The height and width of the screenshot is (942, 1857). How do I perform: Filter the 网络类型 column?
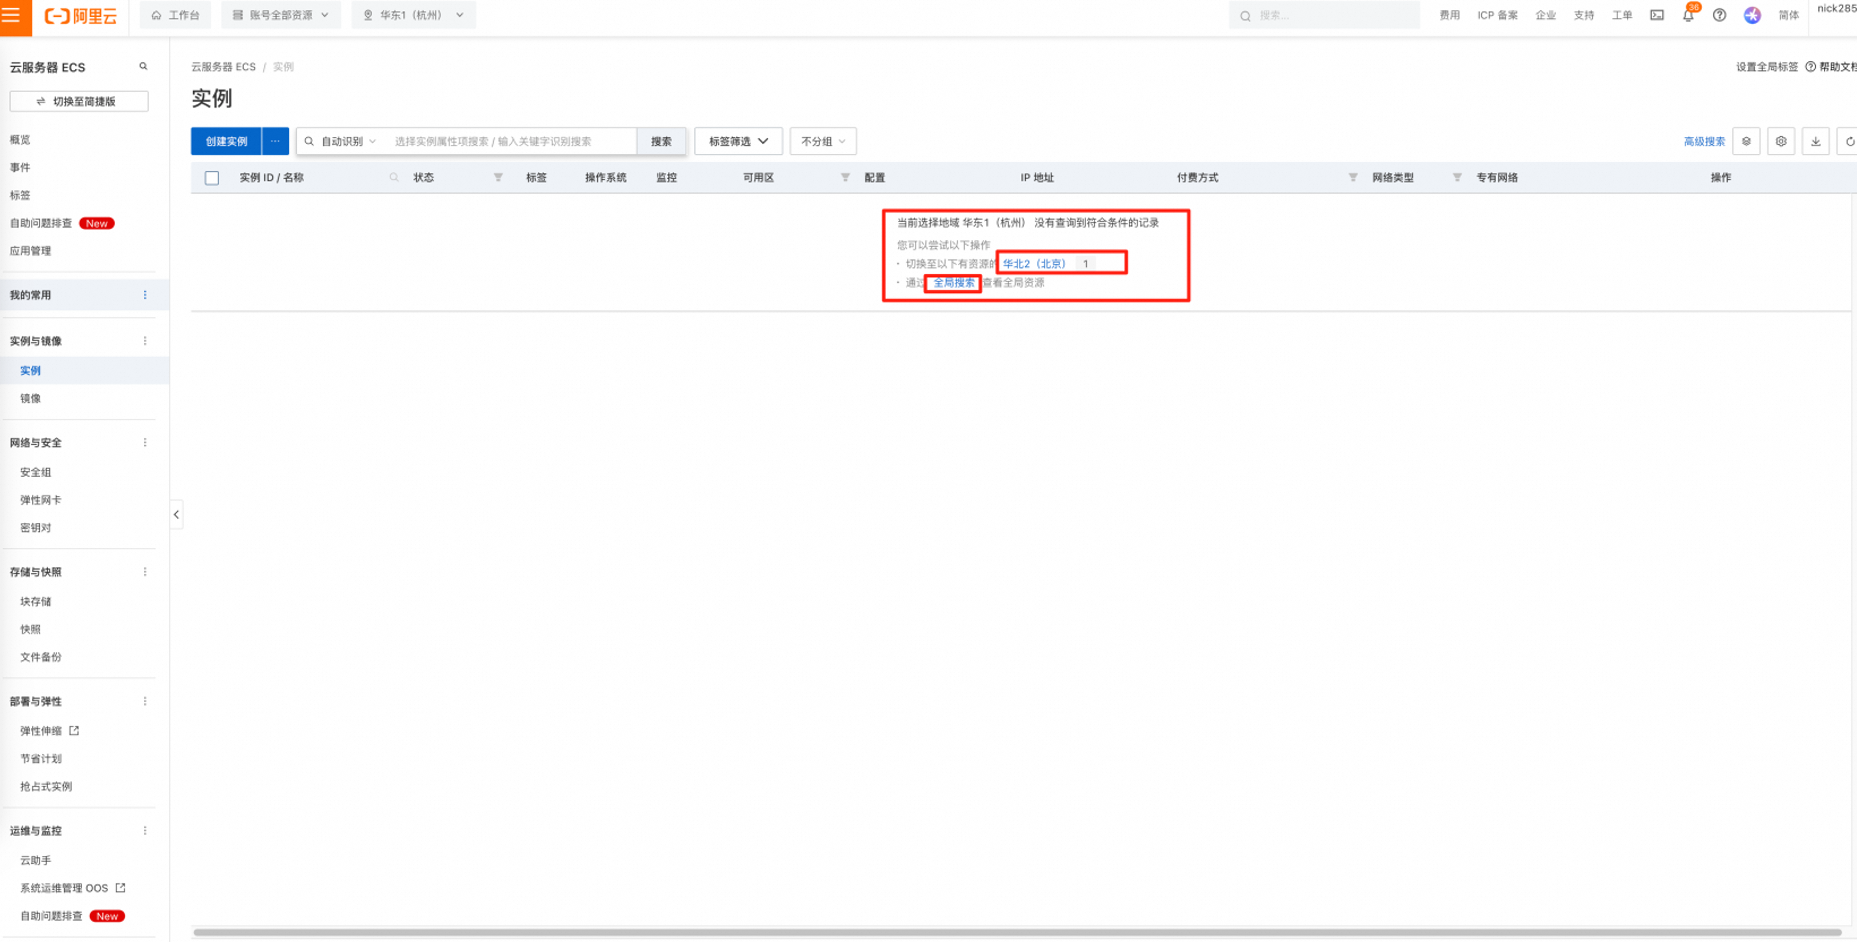[1457, 178]
